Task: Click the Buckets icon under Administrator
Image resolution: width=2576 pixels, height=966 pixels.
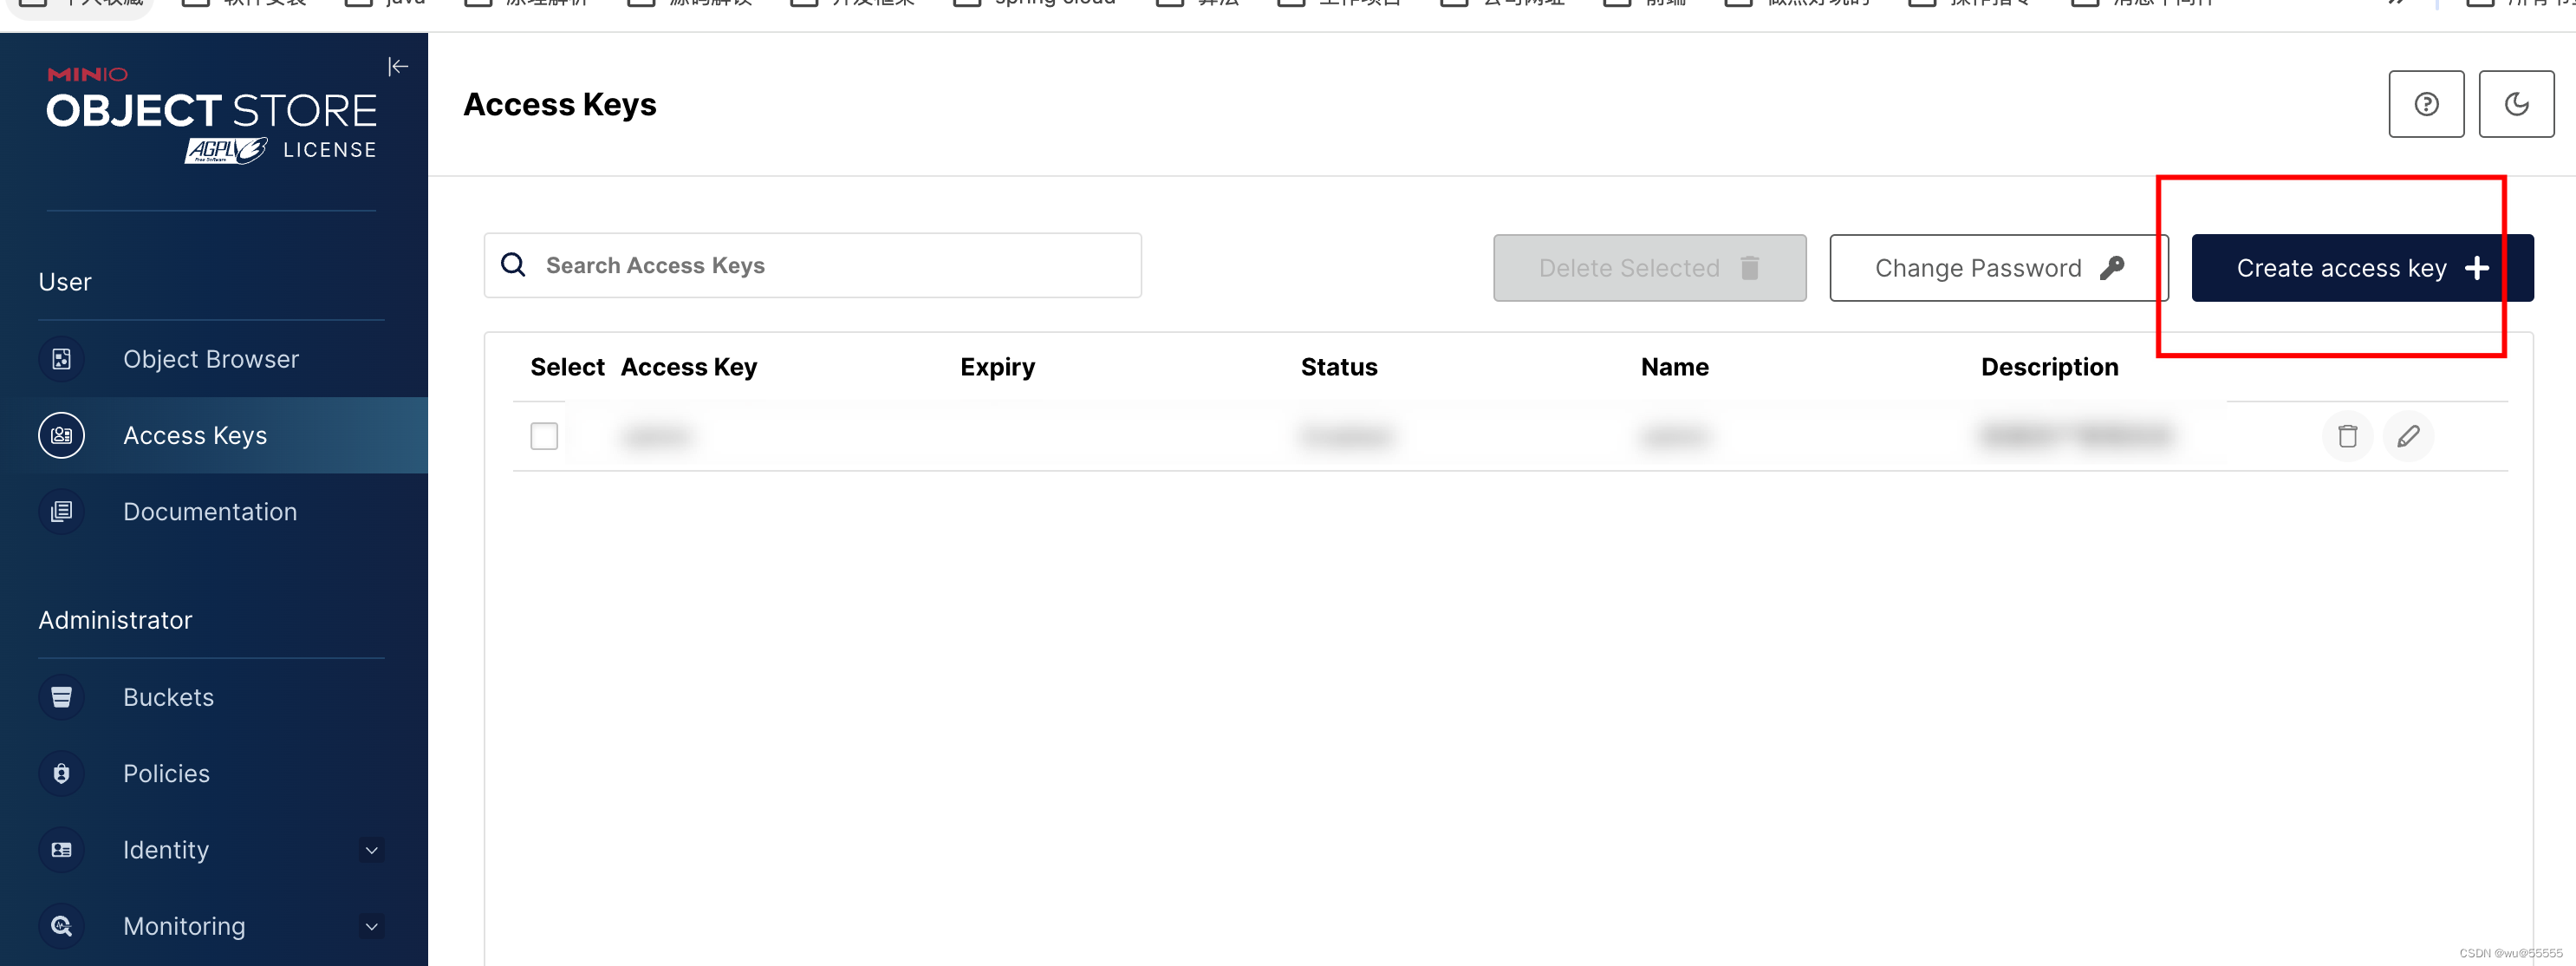Action: coord(61,696)
